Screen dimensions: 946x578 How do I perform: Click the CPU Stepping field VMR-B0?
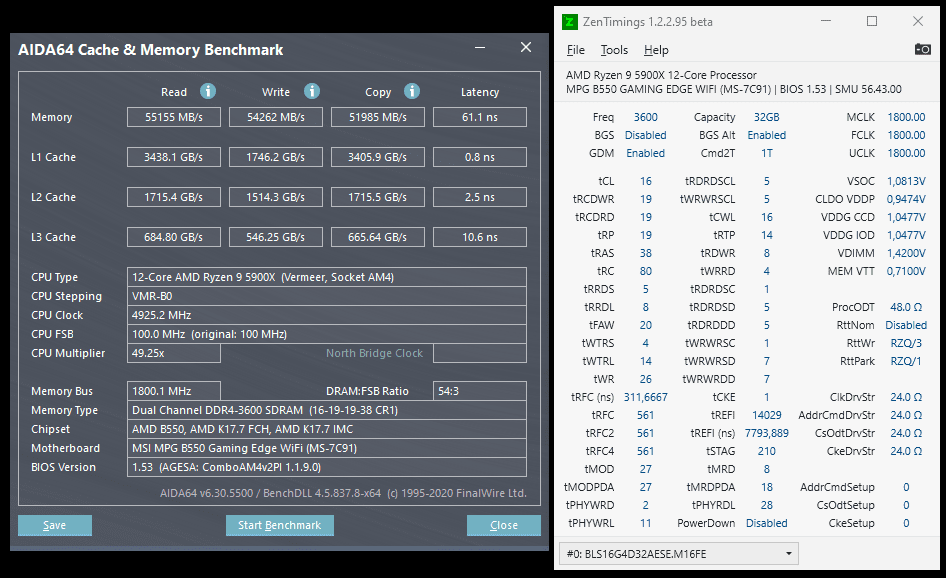[x=326, y=296]
